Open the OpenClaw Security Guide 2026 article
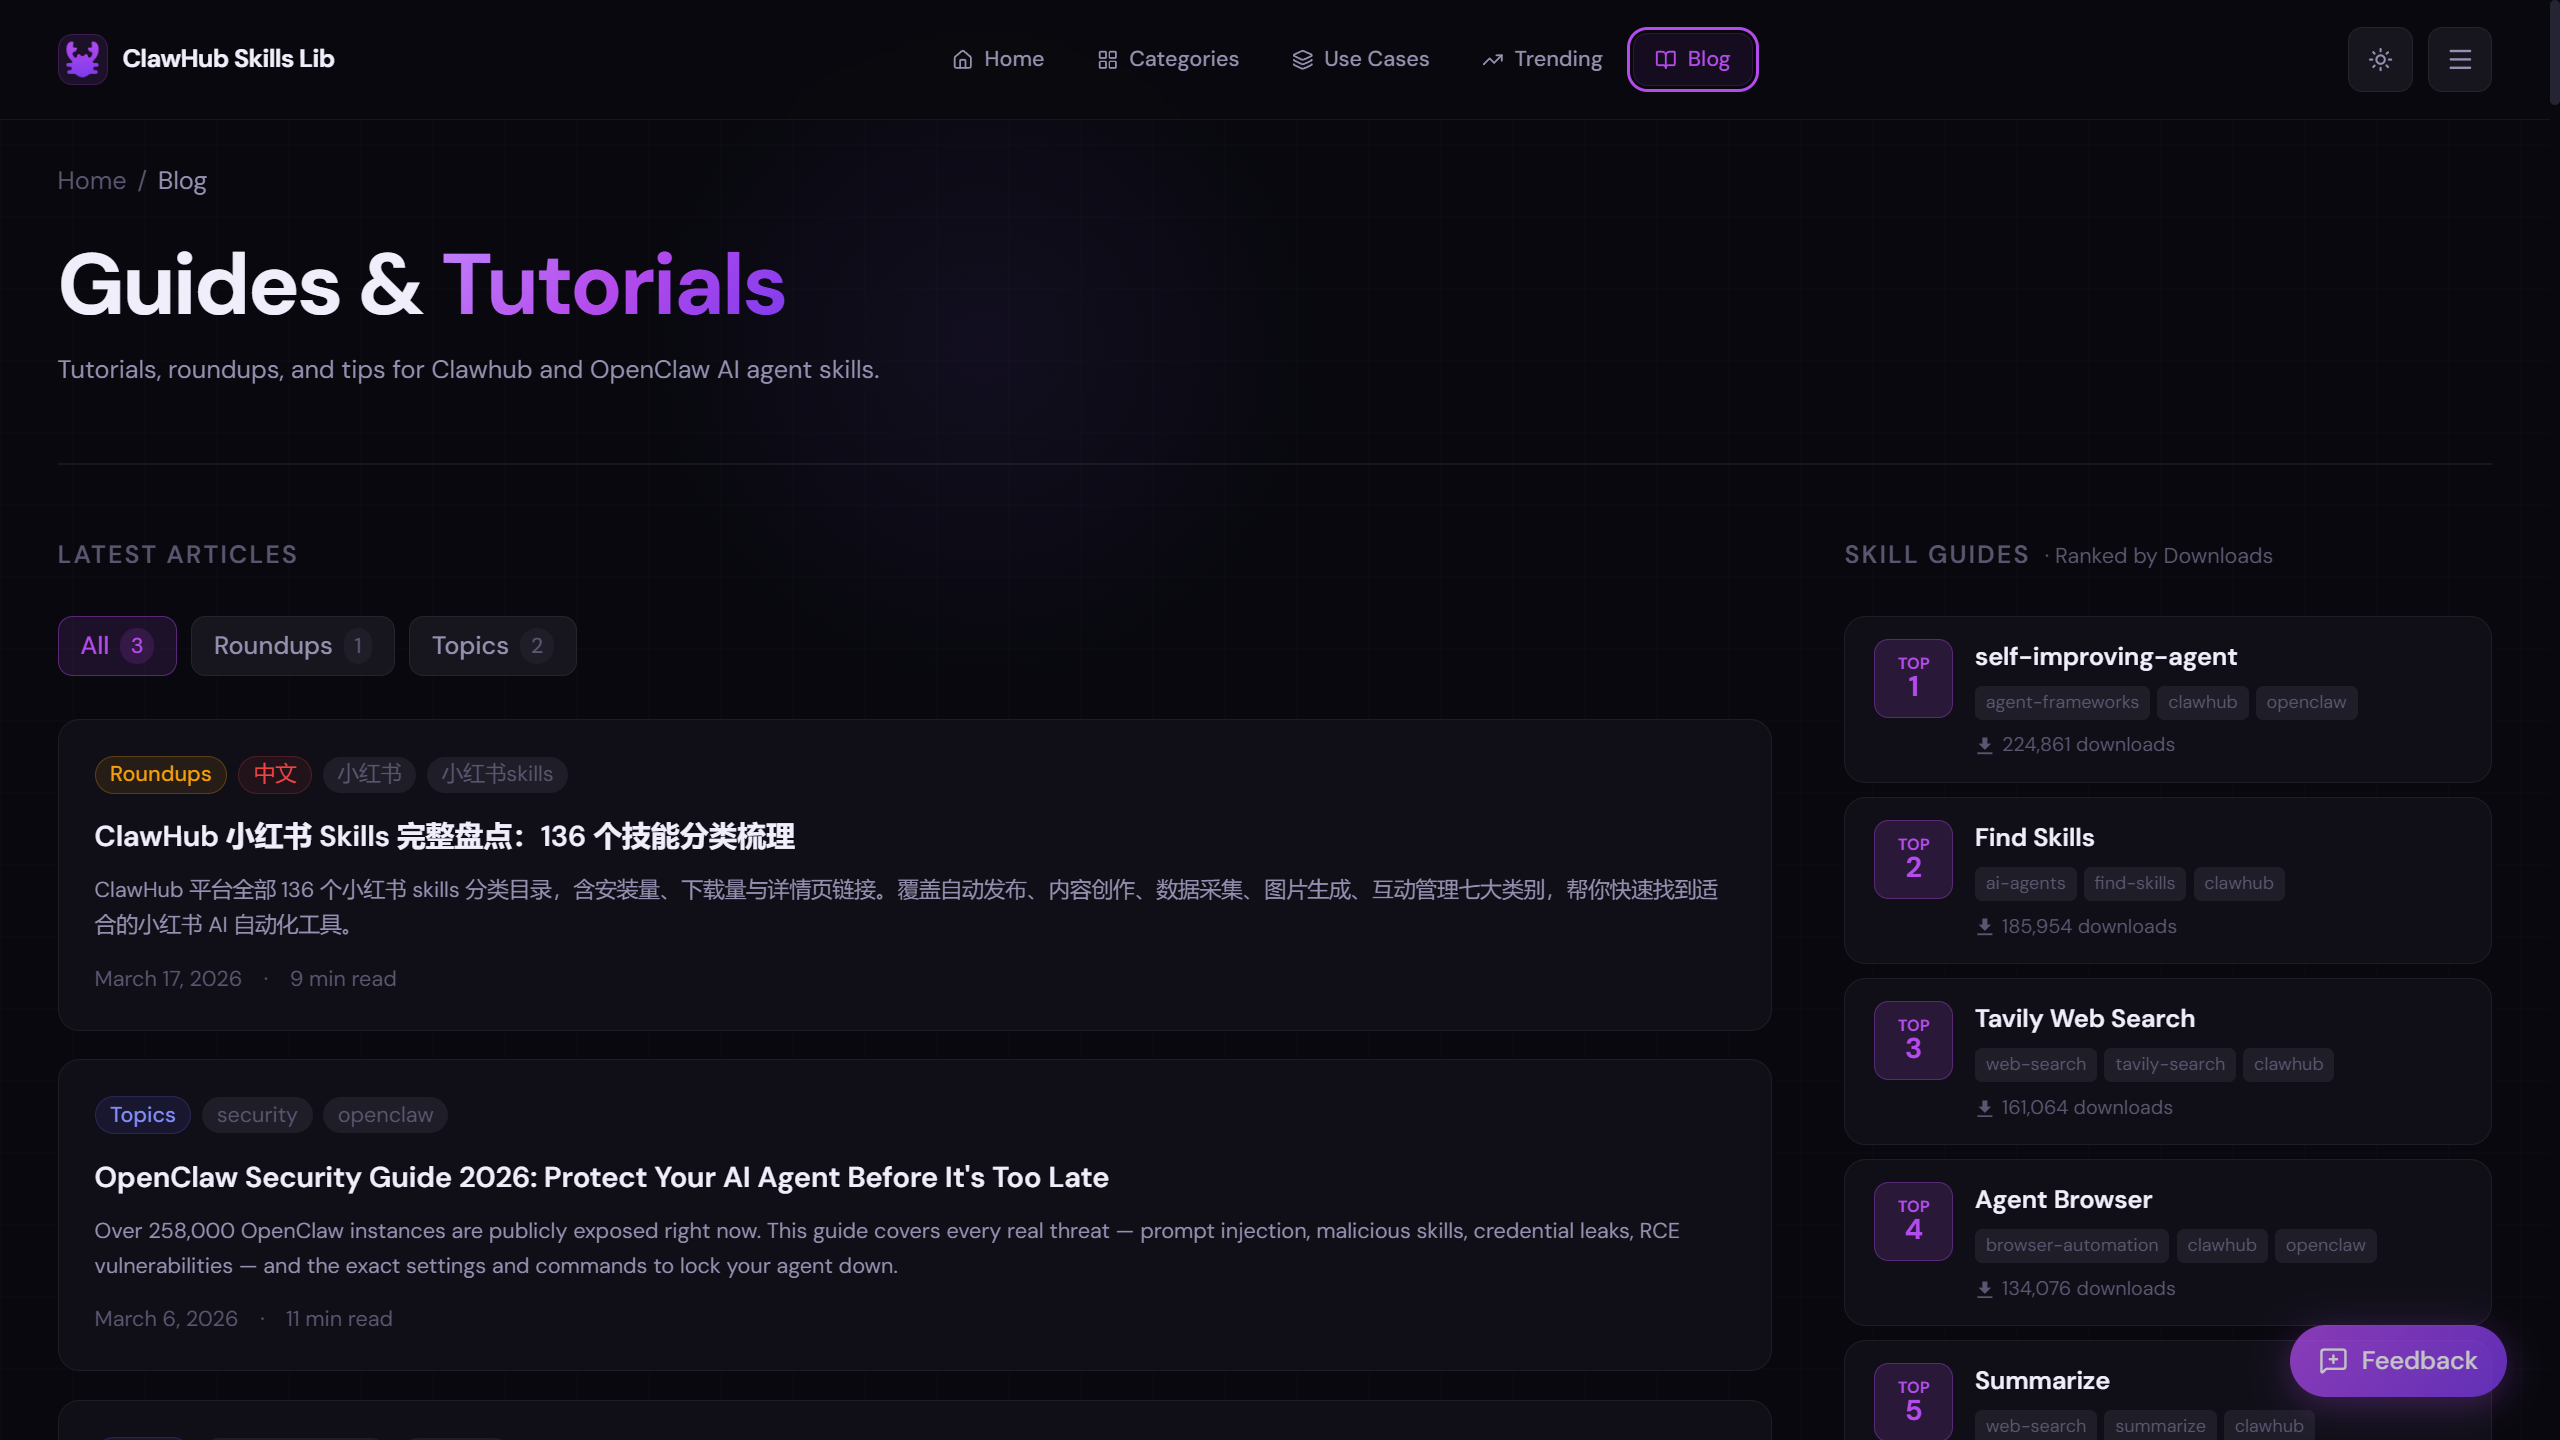Viewport: 2560px width, 1440px height. tap(601, 1177)
